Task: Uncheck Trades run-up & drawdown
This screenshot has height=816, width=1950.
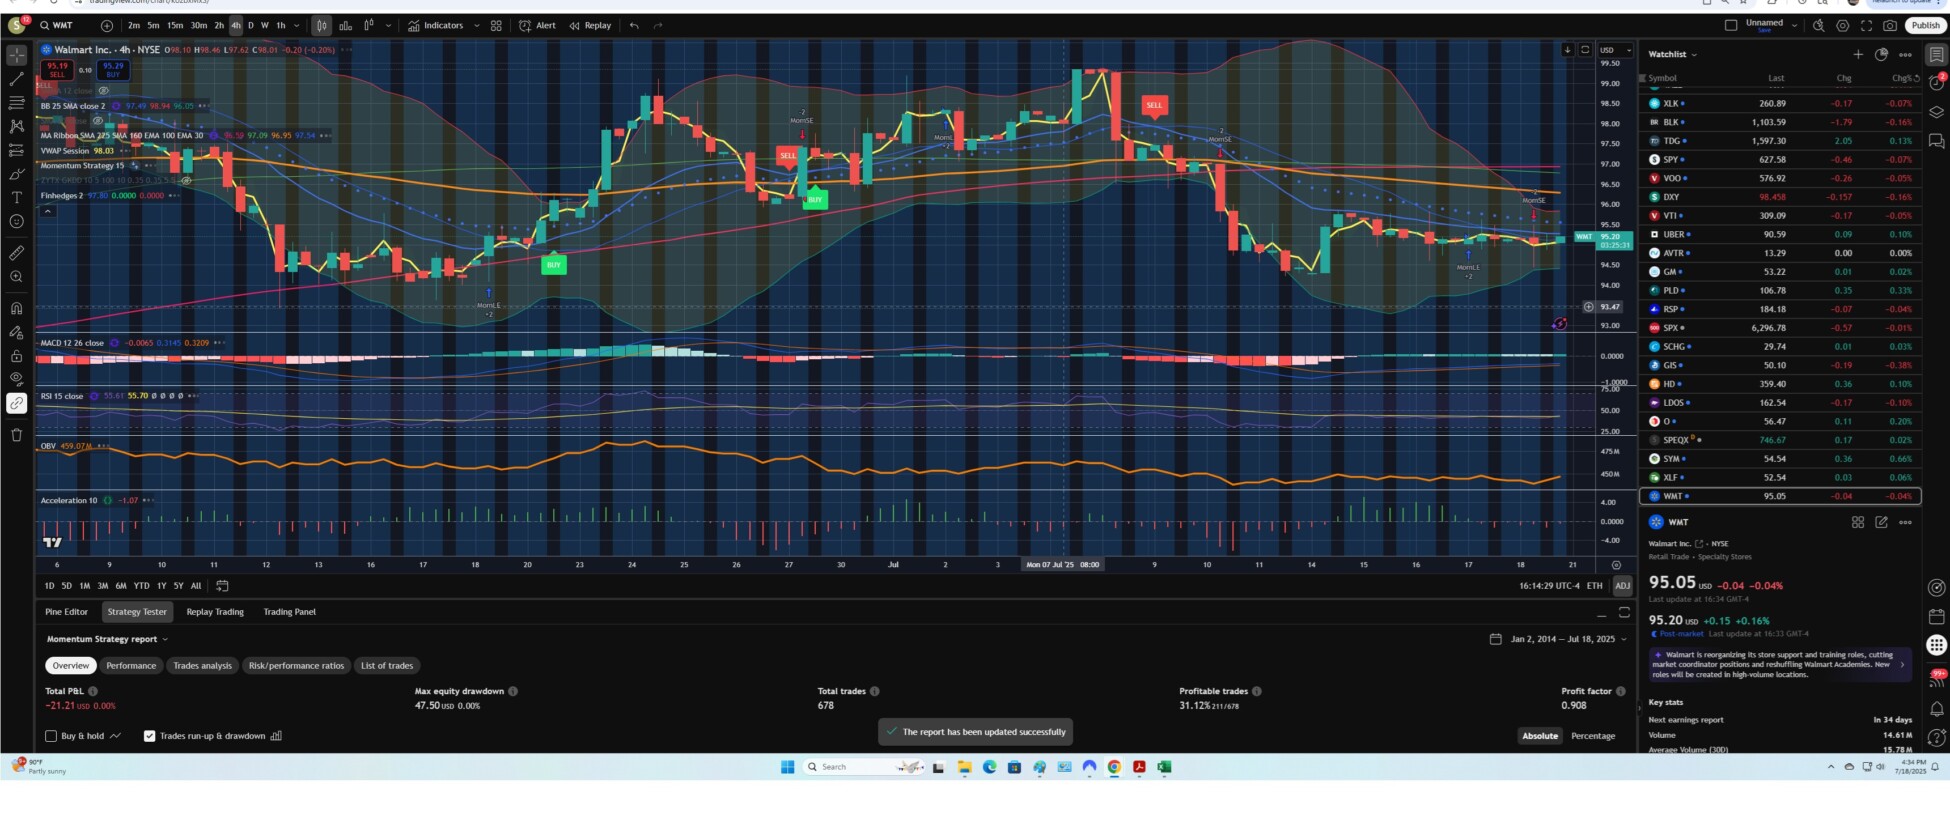Action: [x=149, y=736]
